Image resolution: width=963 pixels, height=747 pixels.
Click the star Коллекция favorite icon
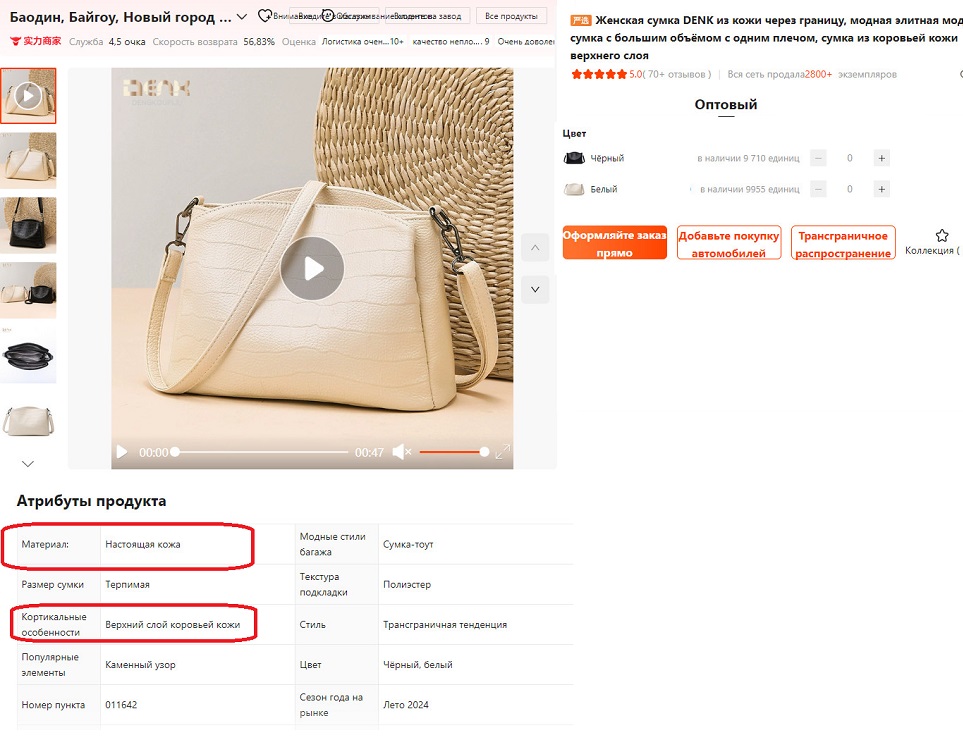(941, 236)
